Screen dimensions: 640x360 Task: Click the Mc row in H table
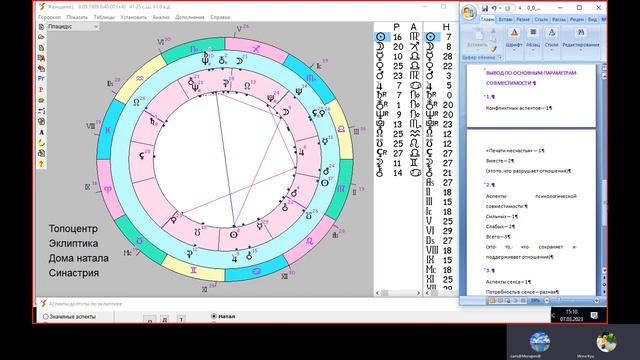pyautogui.click(x=439, y=269)
